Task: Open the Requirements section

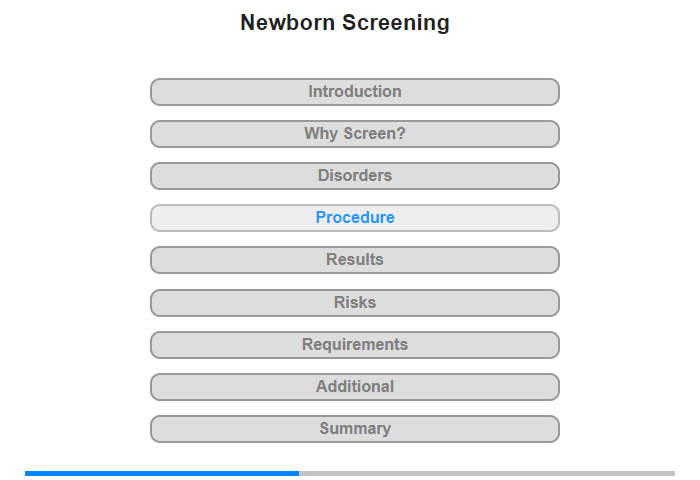Action: [355, 345]
